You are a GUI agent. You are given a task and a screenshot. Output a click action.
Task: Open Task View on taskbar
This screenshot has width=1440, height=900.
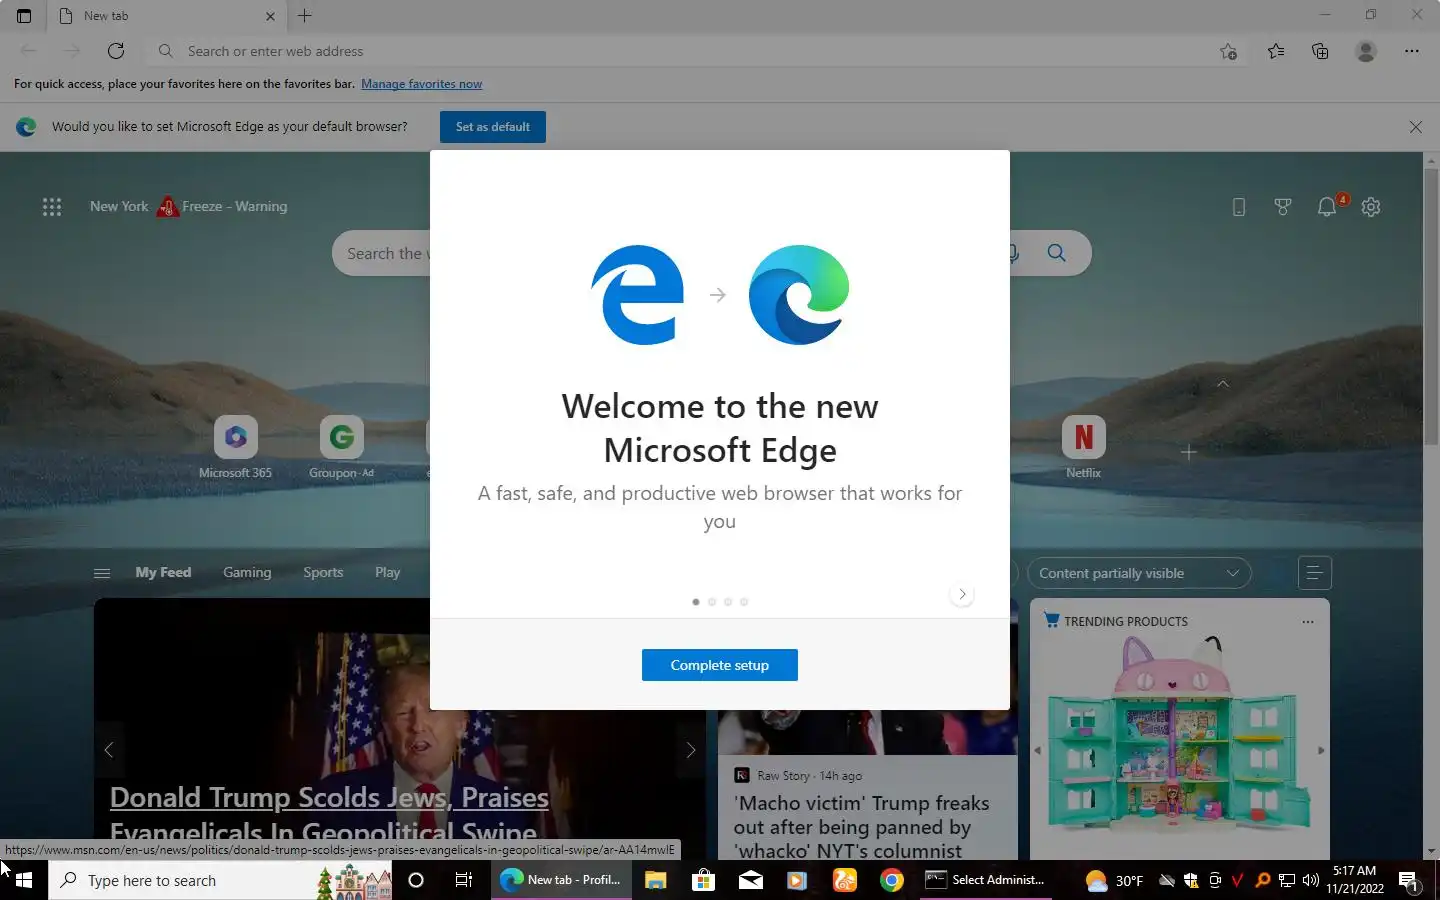(464, 880)
